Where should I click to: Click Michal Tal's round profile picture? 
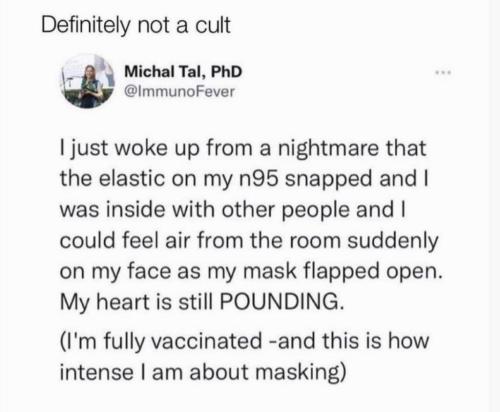88,81
